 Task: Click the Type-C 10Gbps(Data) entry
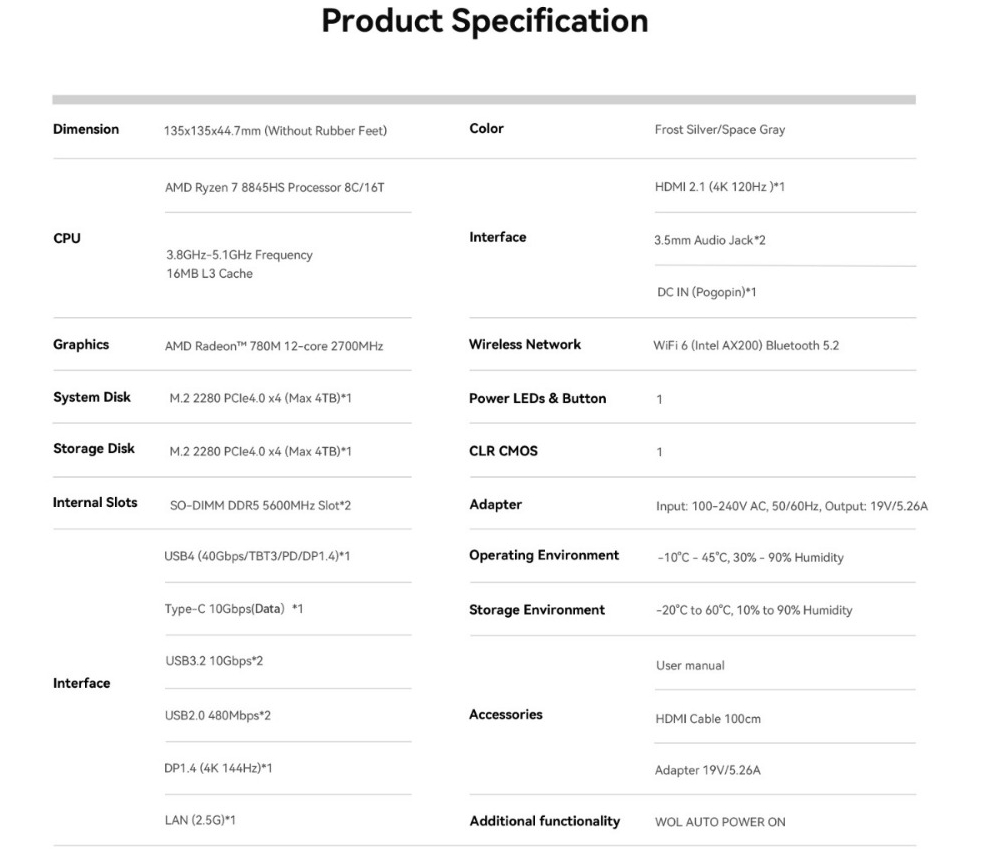[x=233, y=609]
